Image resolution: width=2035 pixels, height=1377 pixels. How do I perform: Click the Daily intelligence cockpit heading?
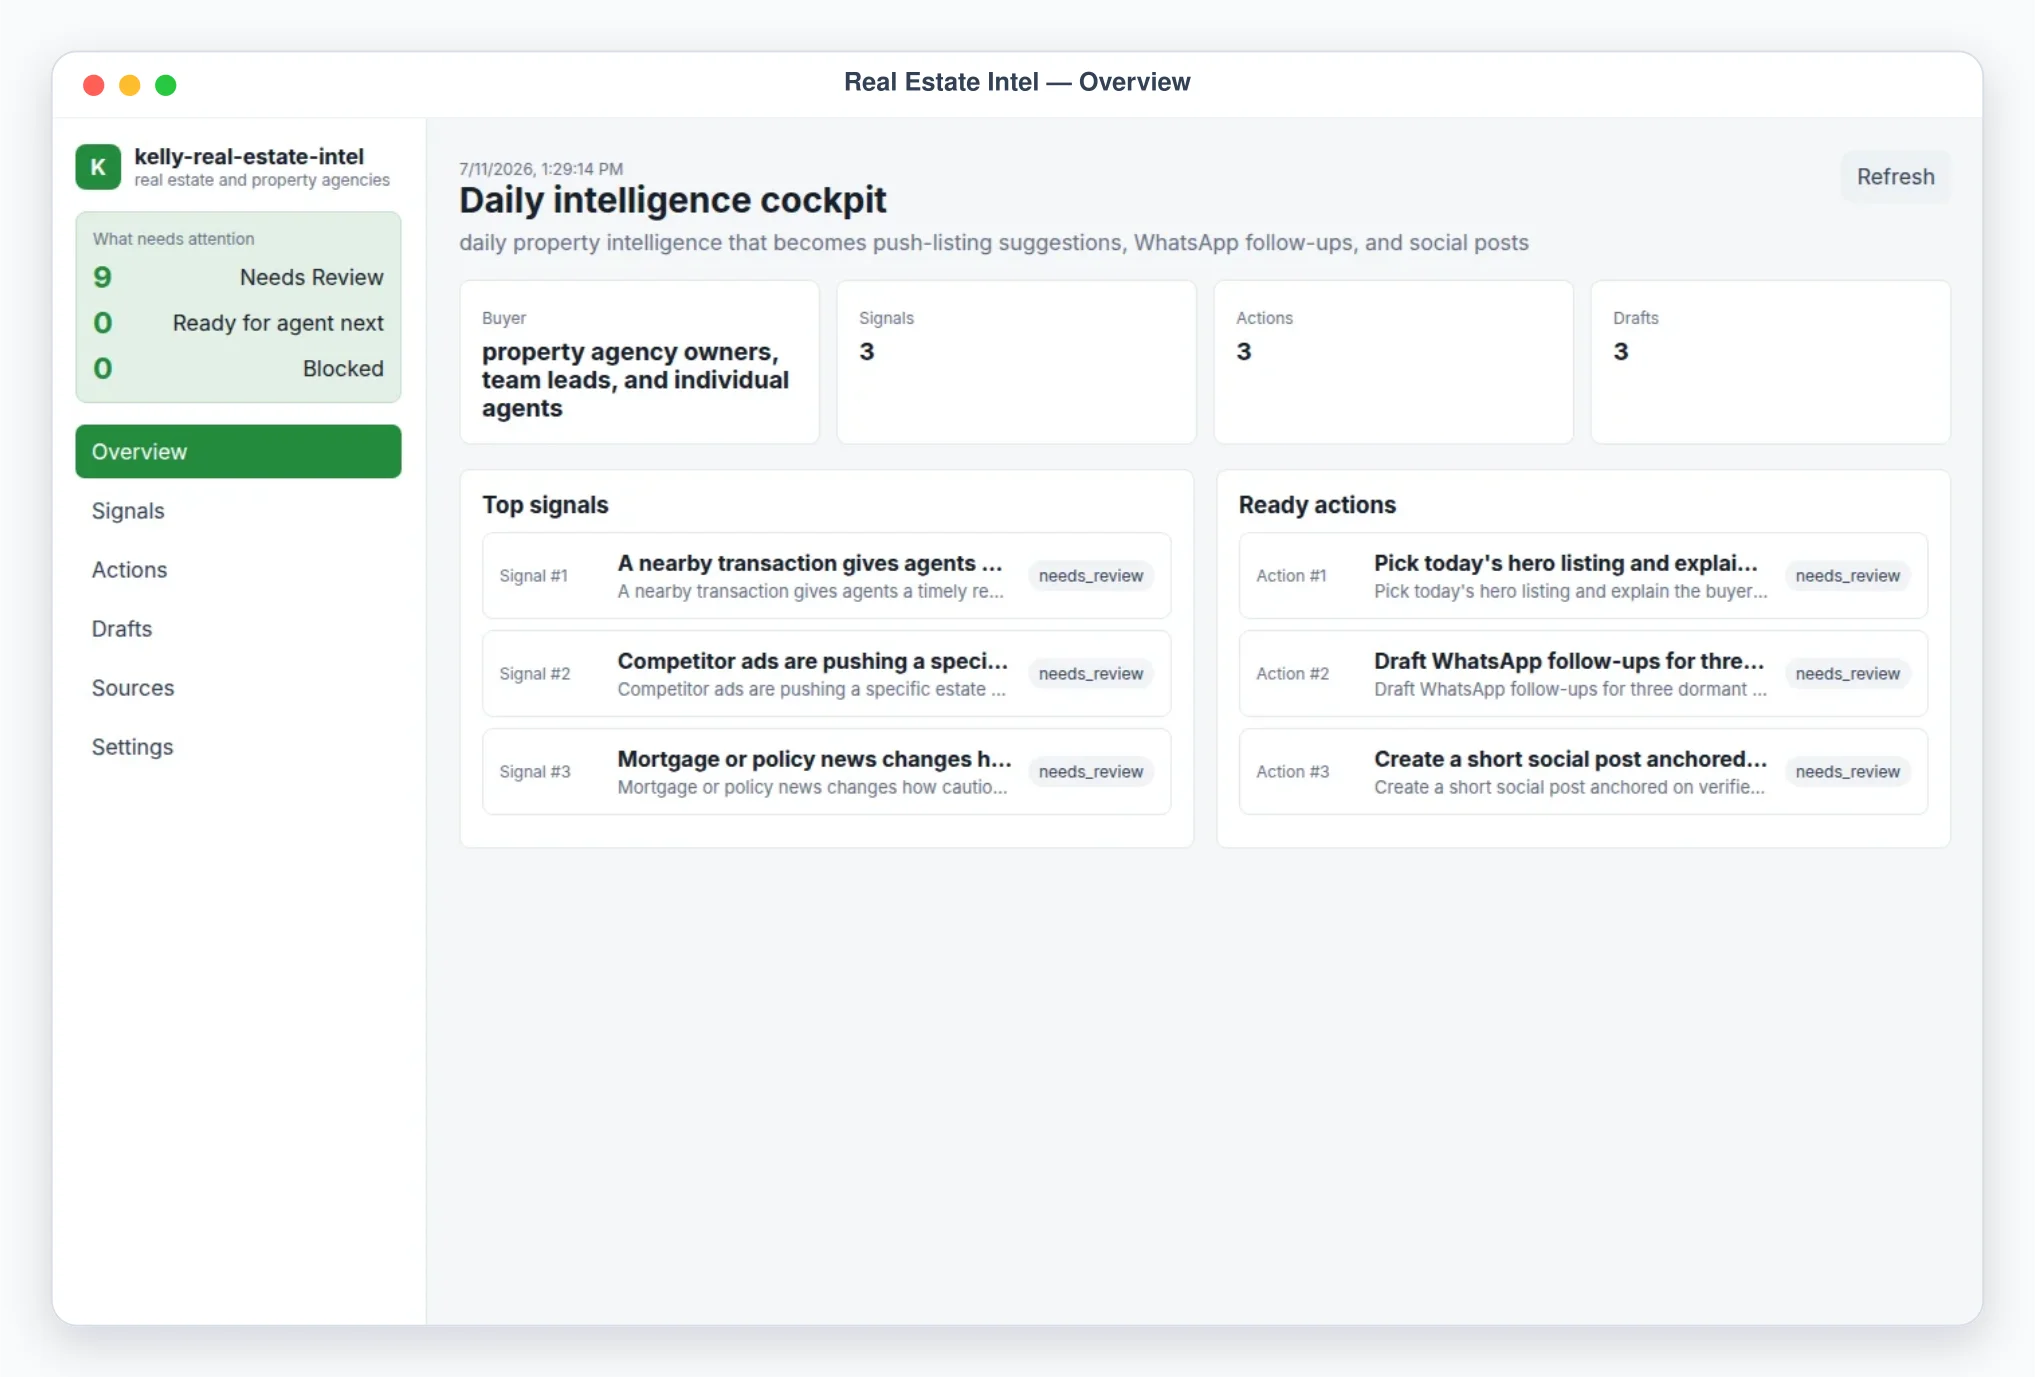click(672, 200)
